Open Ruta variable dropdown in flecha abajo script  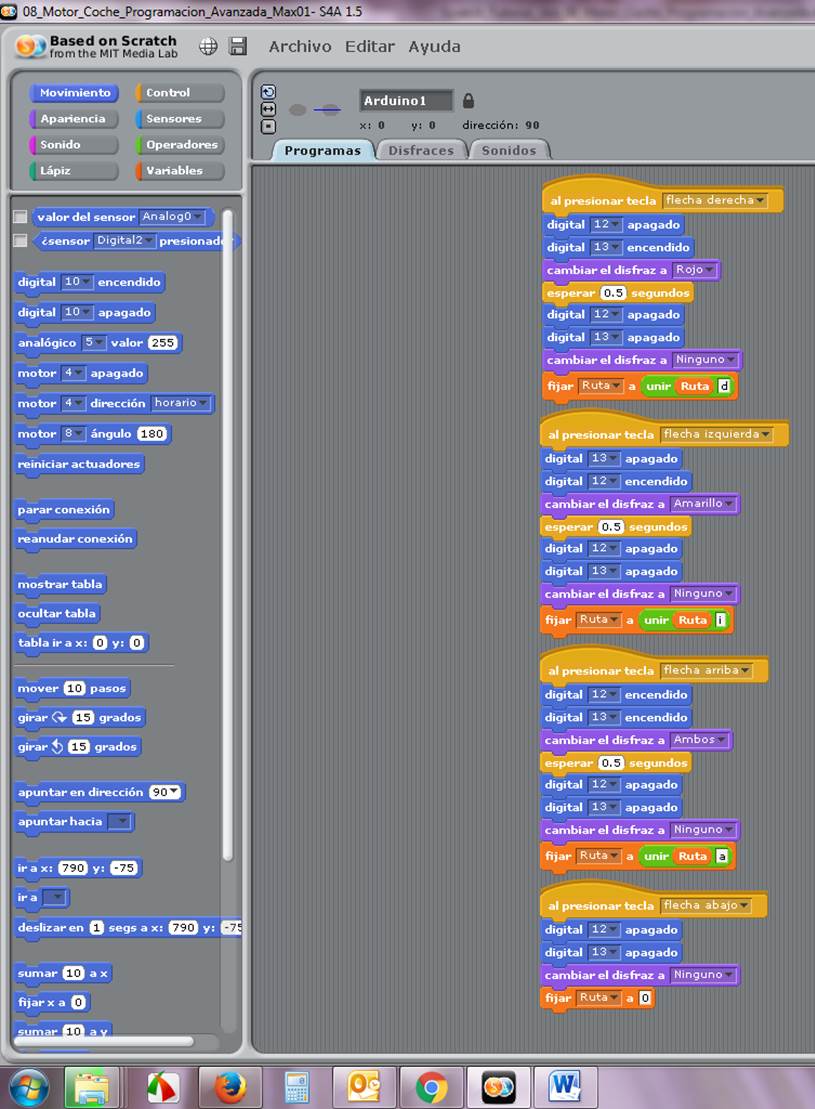[599, 998]
